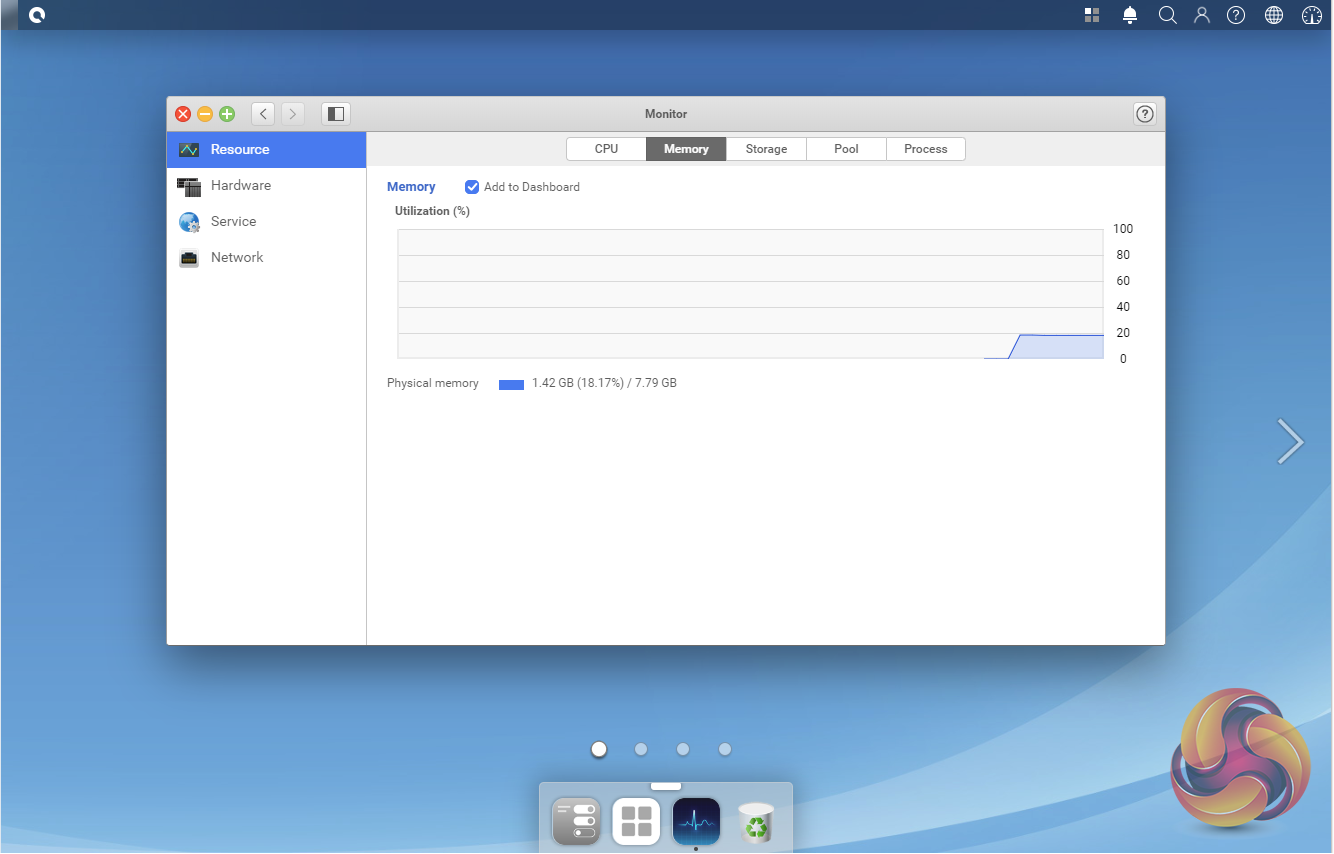Expand the dock handle above the dock
The height and width of the screenshot is (854, 1334).
tap(666, 786)
